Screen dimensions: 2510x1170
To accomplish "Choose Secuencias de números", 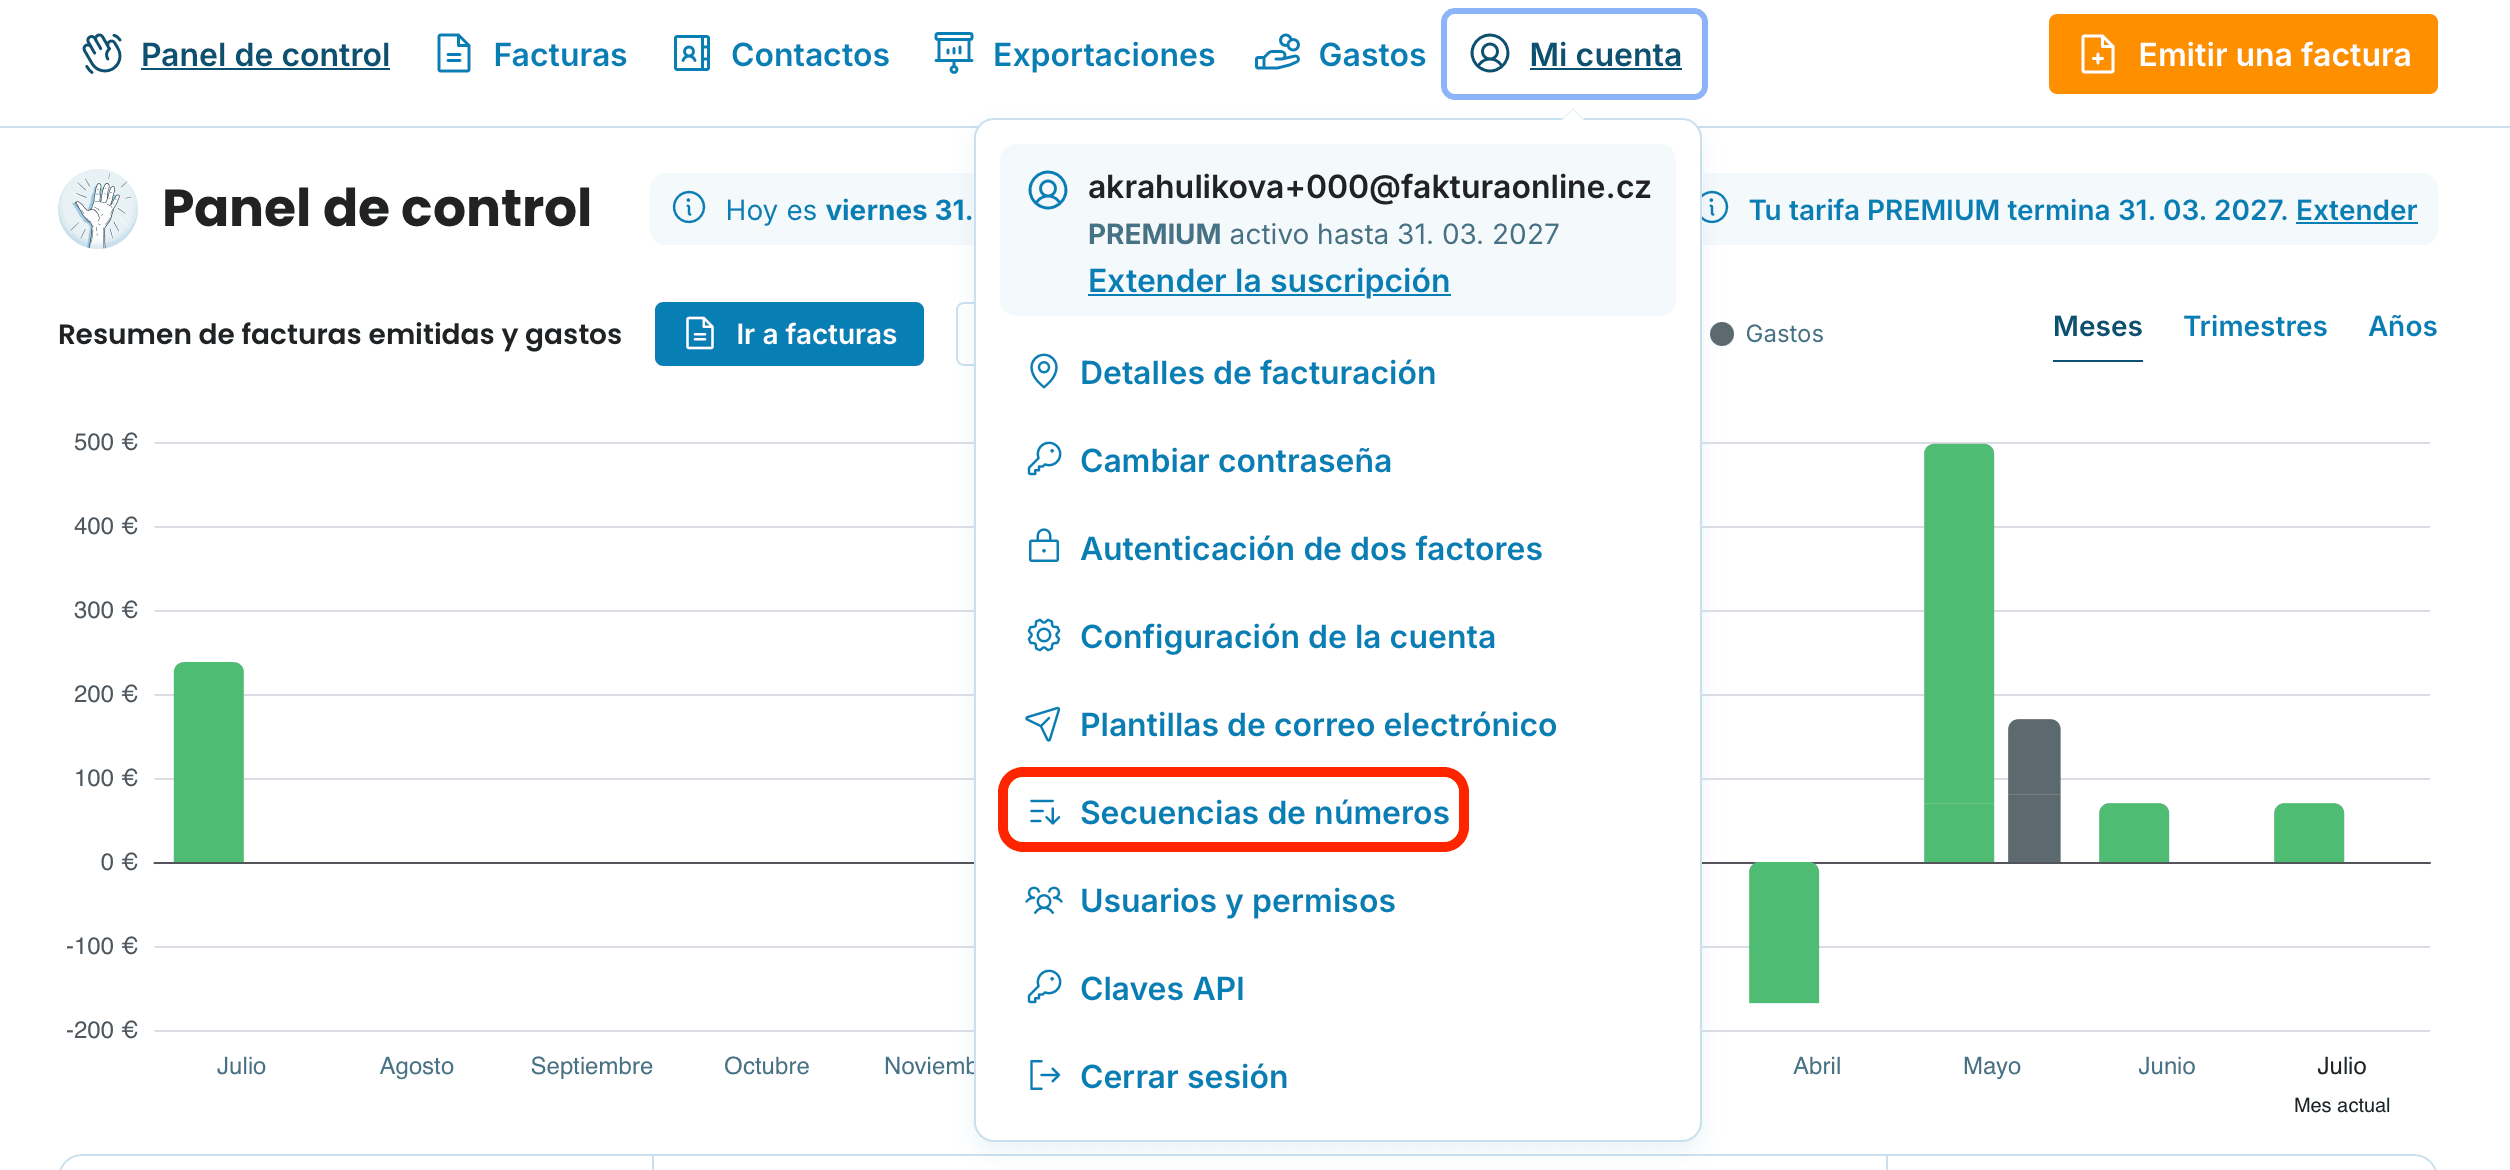I will [x=1264, y=813].
